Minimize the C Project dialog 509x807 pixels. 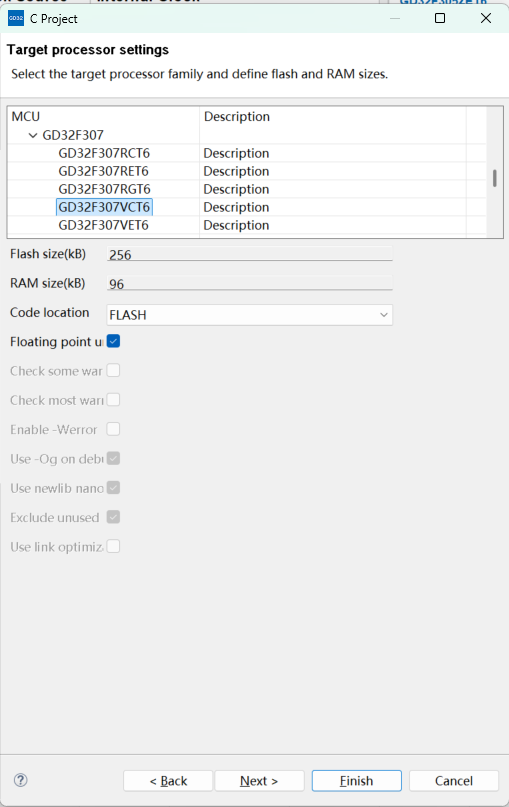(x=395, y=18)
